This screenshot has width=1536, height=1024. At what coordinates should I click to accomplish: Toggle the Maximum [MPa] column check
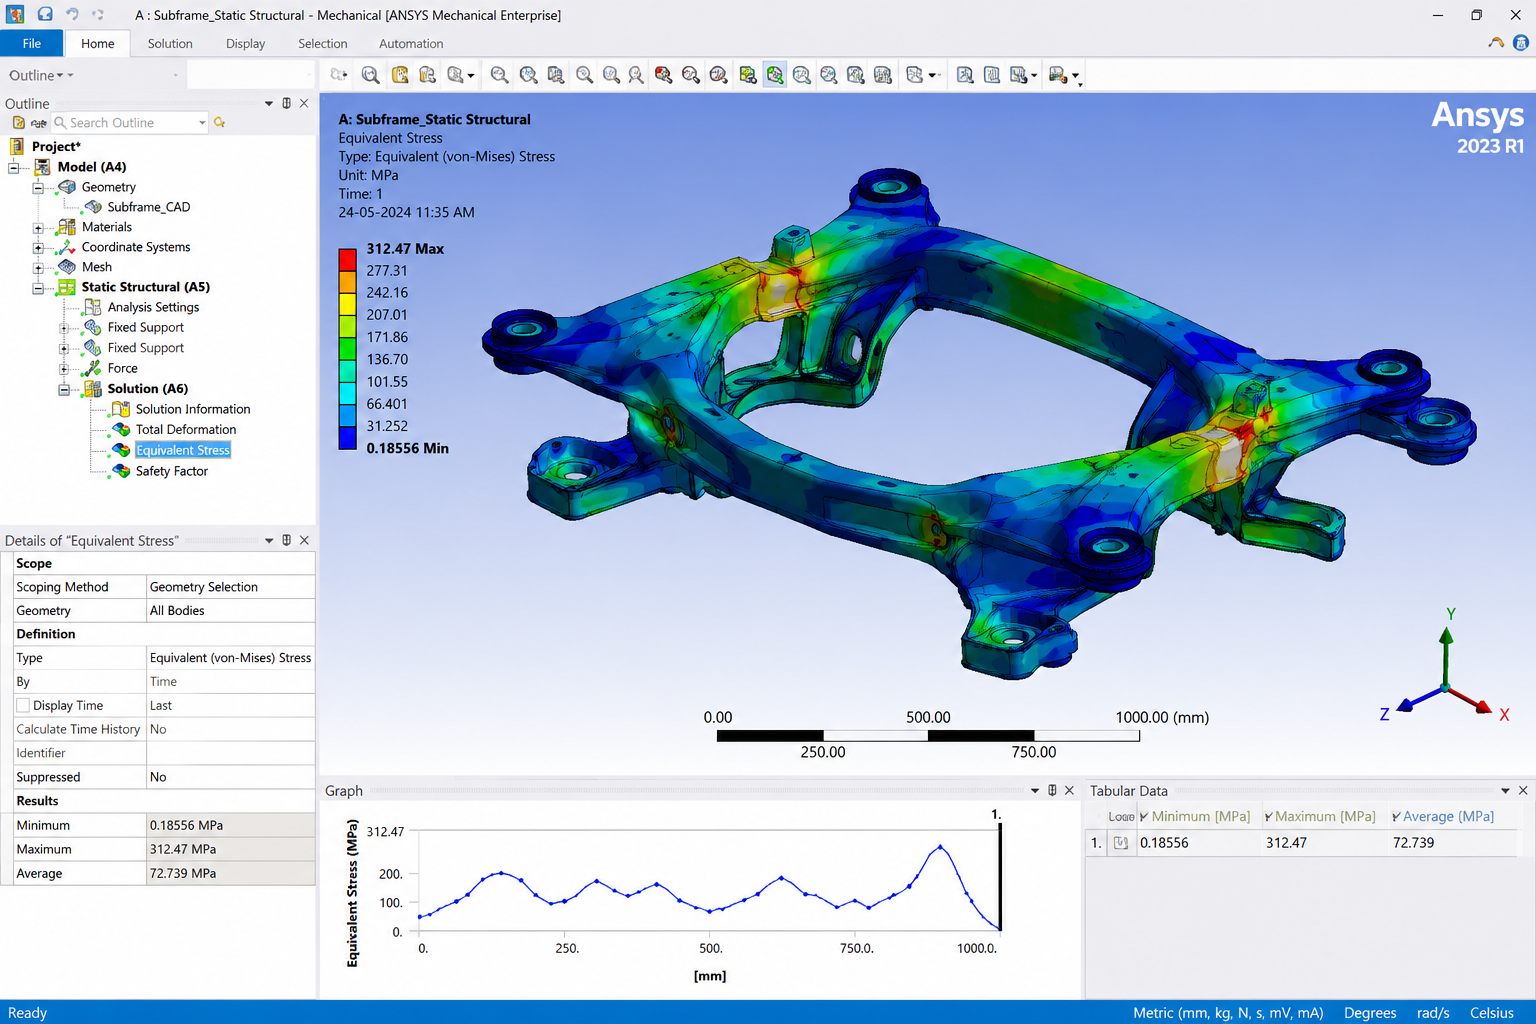point(1268,817)
